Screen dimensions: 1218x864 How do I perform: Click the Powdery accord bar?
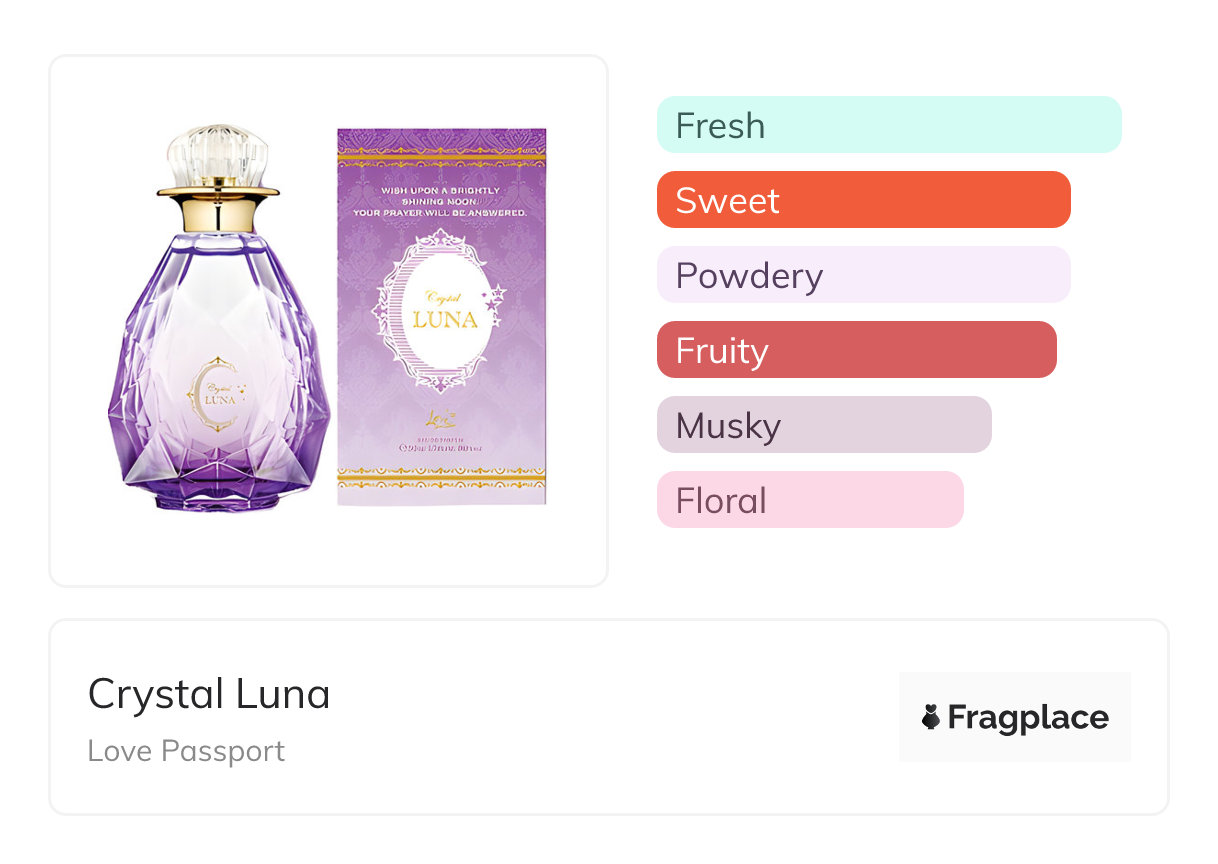(863, 275)
